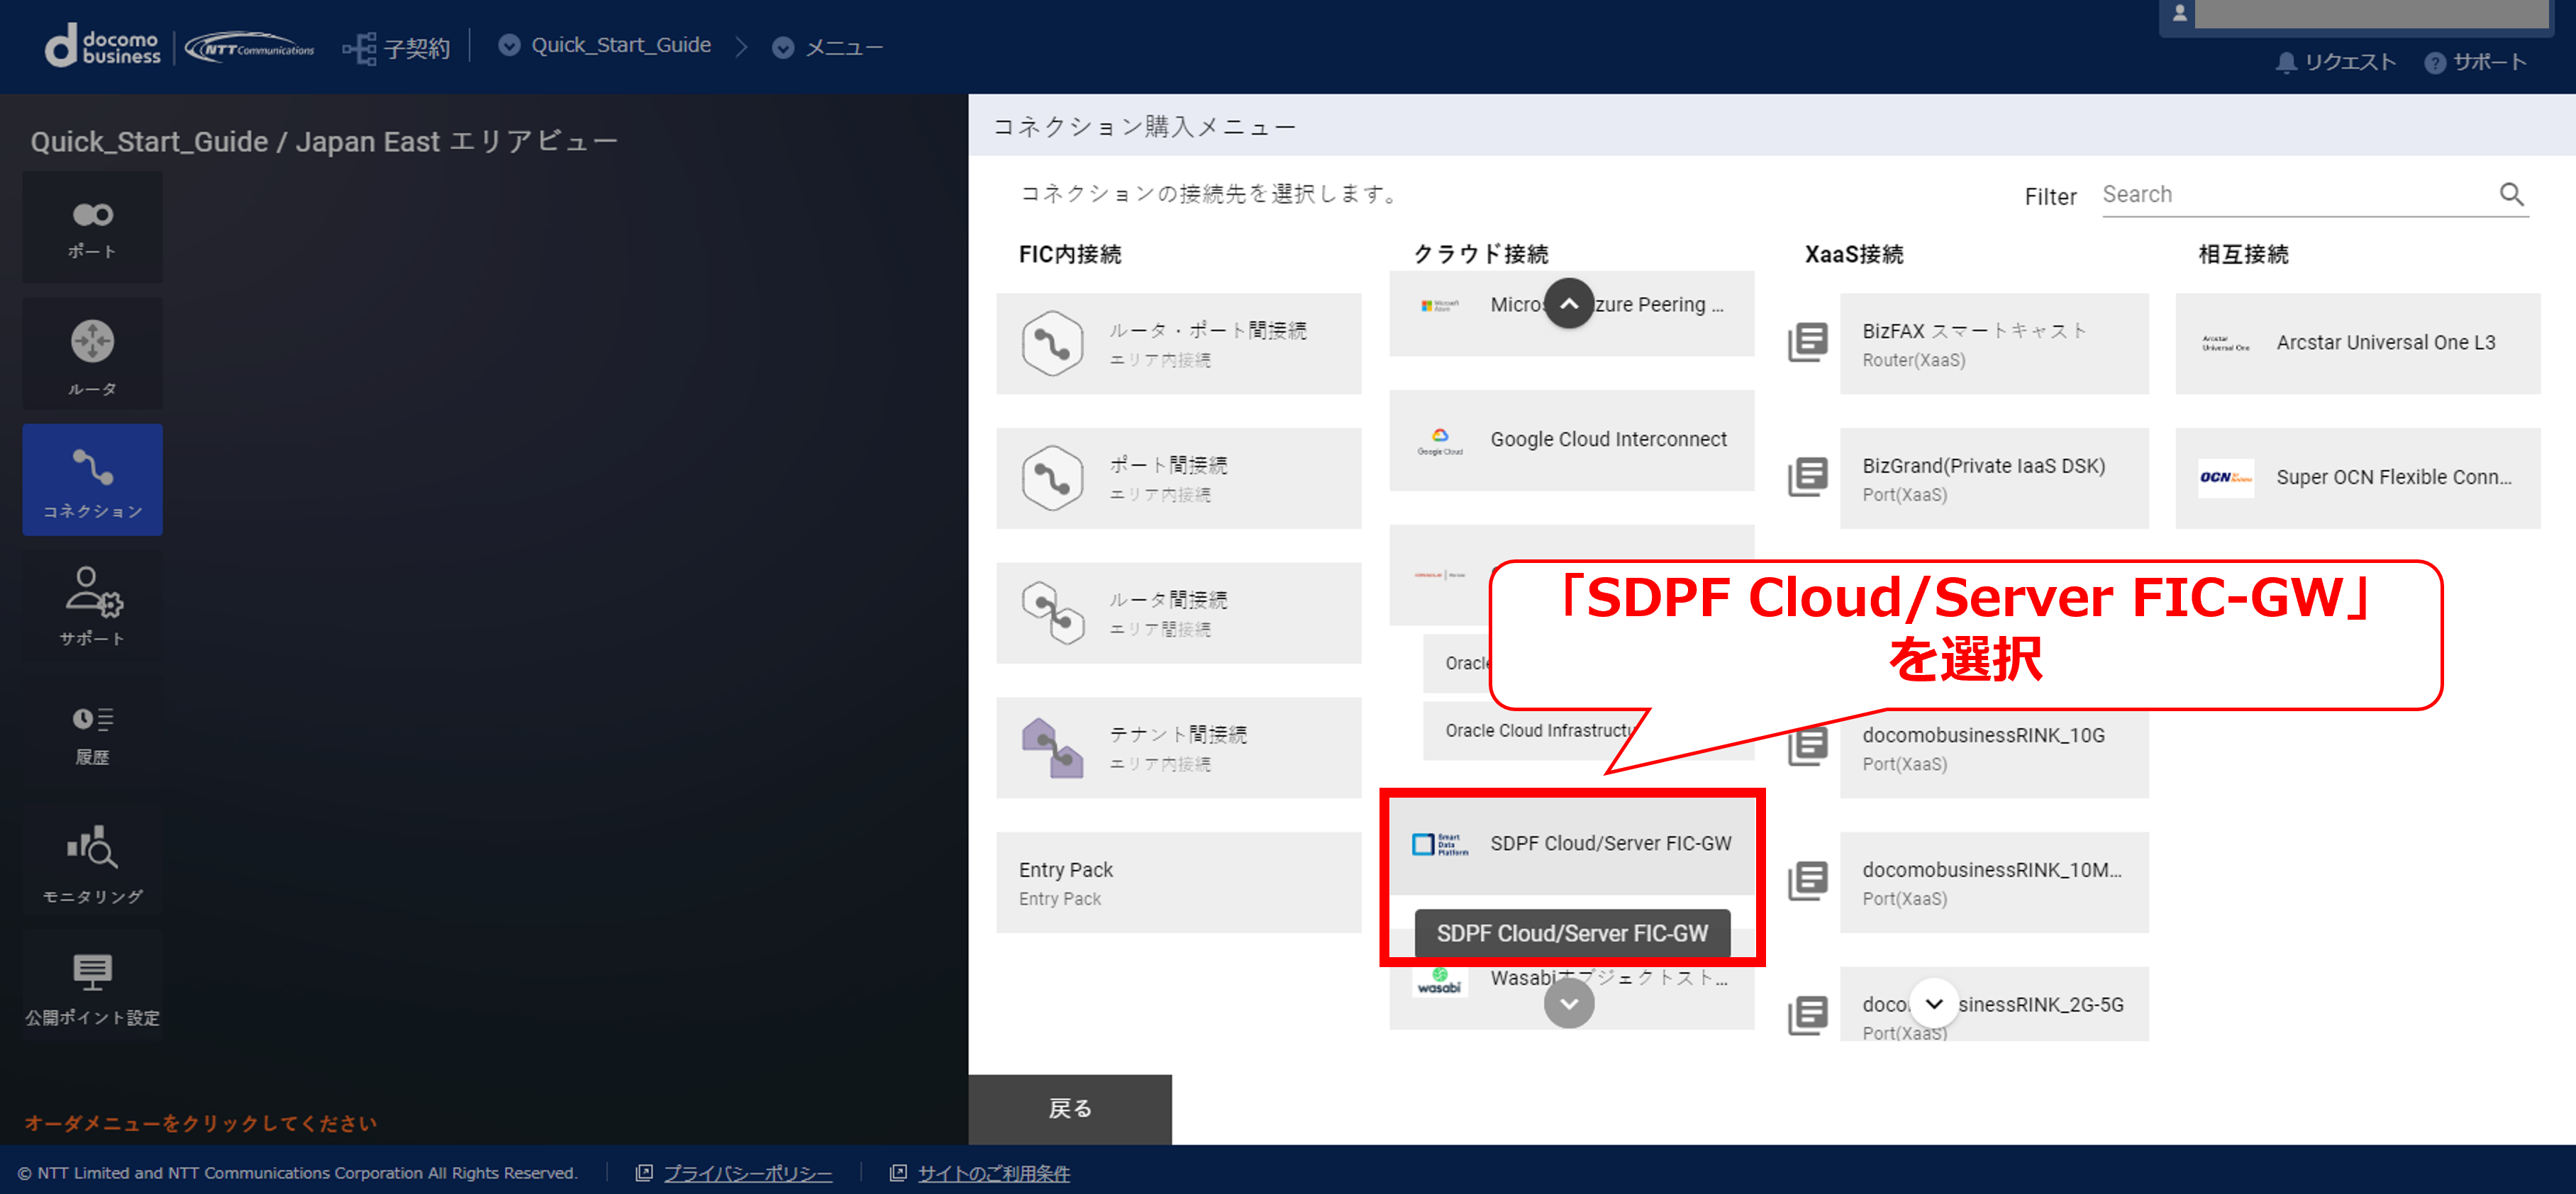Select BizGrand(Private IaaS DSK) card

[1994, 478]
